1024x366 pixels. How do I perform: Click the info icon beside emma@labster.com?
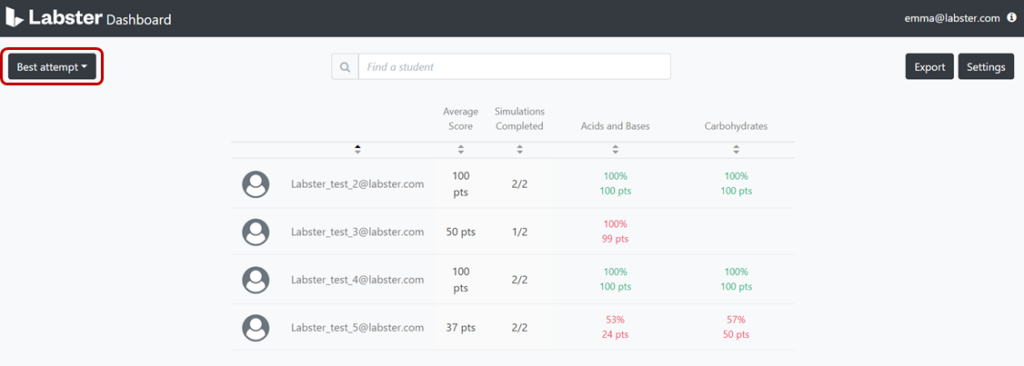coord(1012,18)
